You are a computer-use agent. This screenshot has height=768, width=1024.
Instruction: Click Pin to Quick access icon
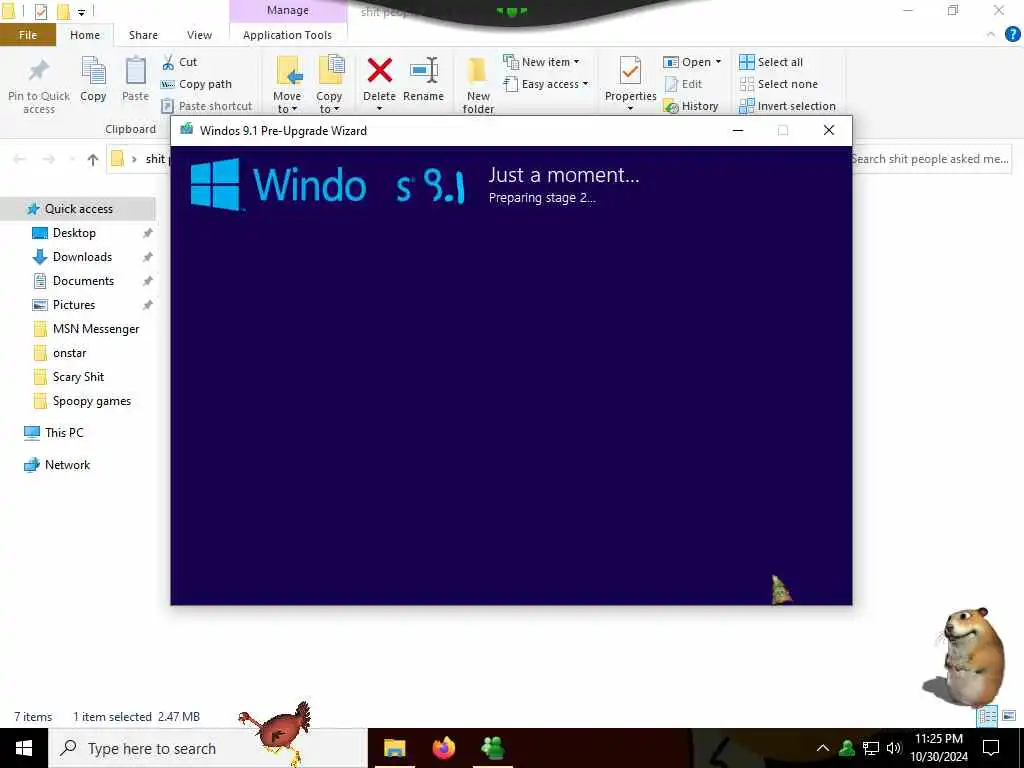coord(39,71)
